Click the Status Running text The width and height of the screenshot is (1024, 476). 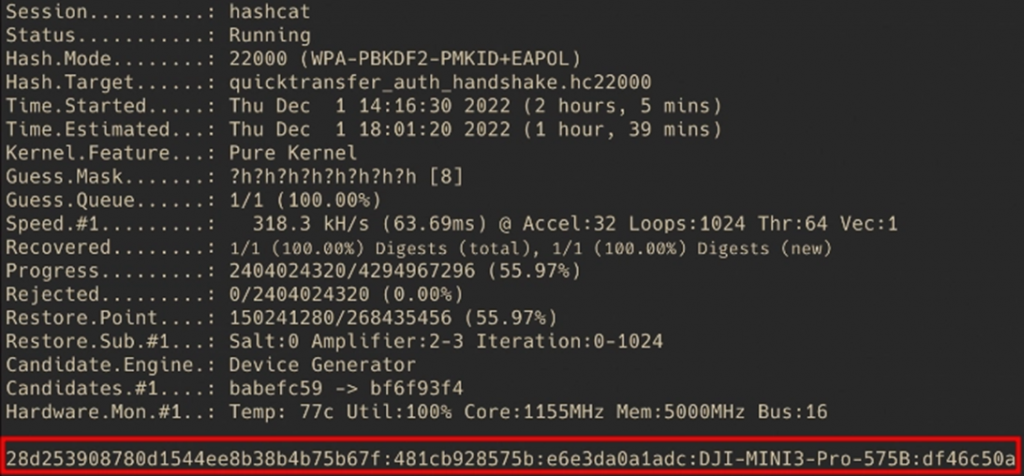(x=269, y=35)
